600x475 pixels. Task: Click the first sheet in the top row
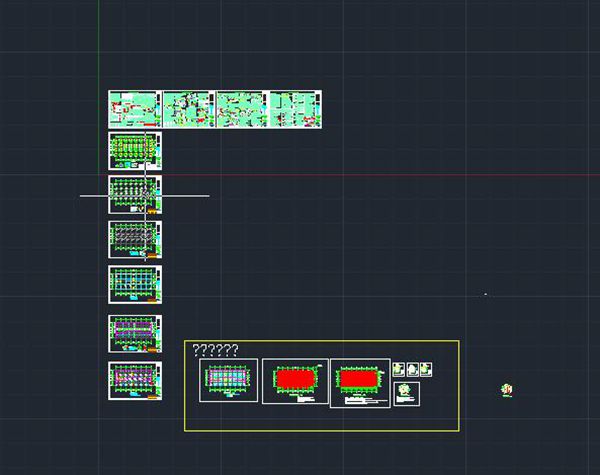135,110
